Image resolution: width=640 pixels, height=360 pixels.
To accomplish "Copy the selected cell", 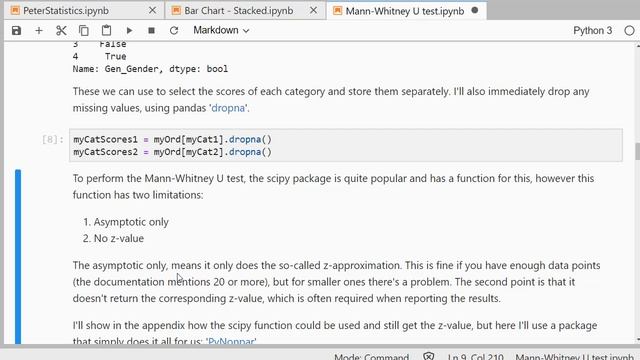I will click(84, 31).
